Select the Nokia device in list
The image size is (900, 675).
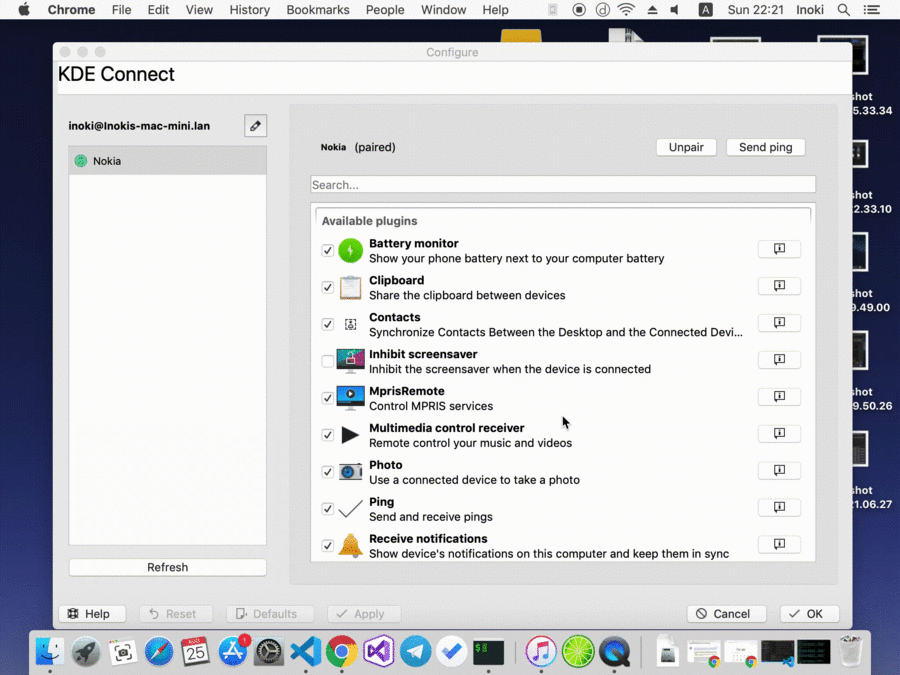[x=167, y=161]
